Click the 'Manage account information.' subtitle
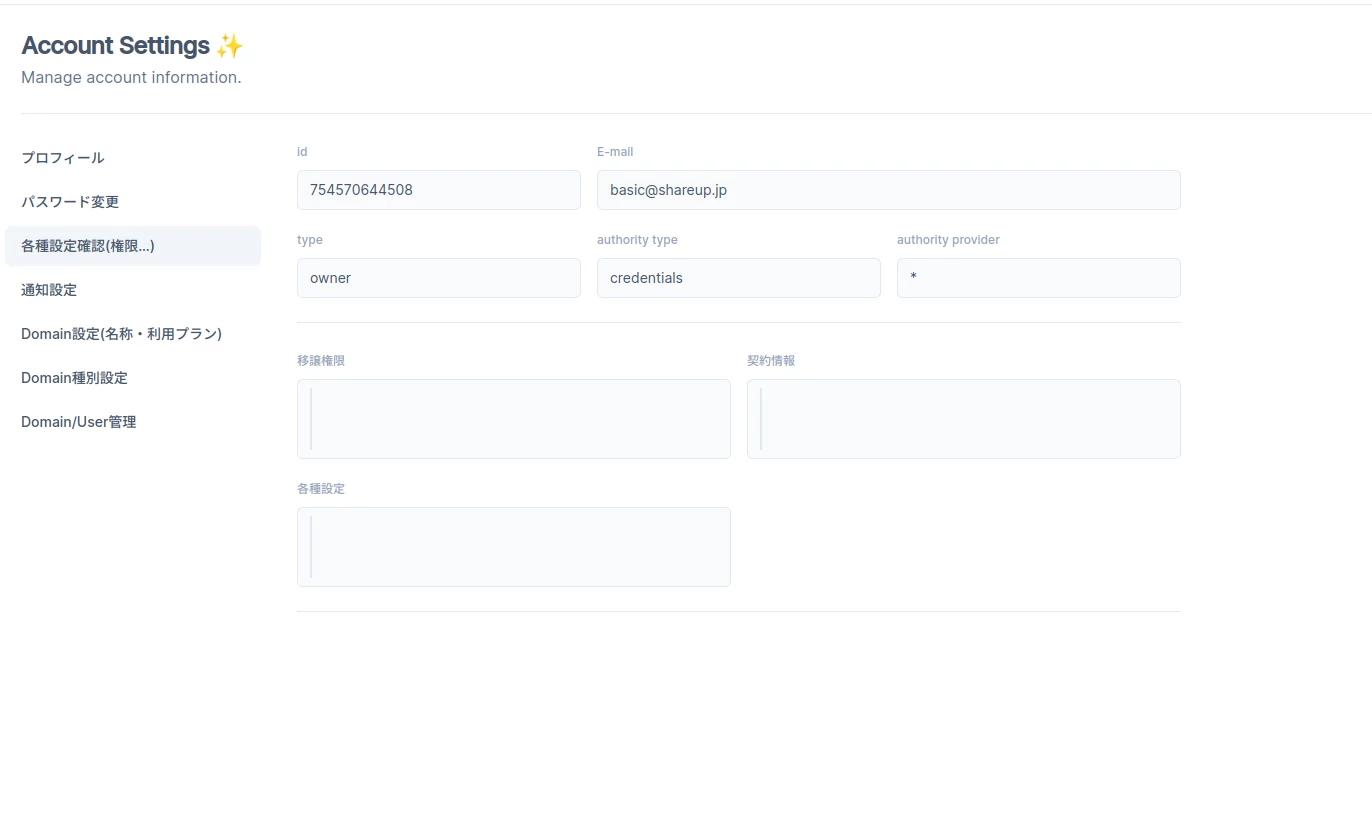Viewport: 1372px width, 818px height. tap(131, 77)
